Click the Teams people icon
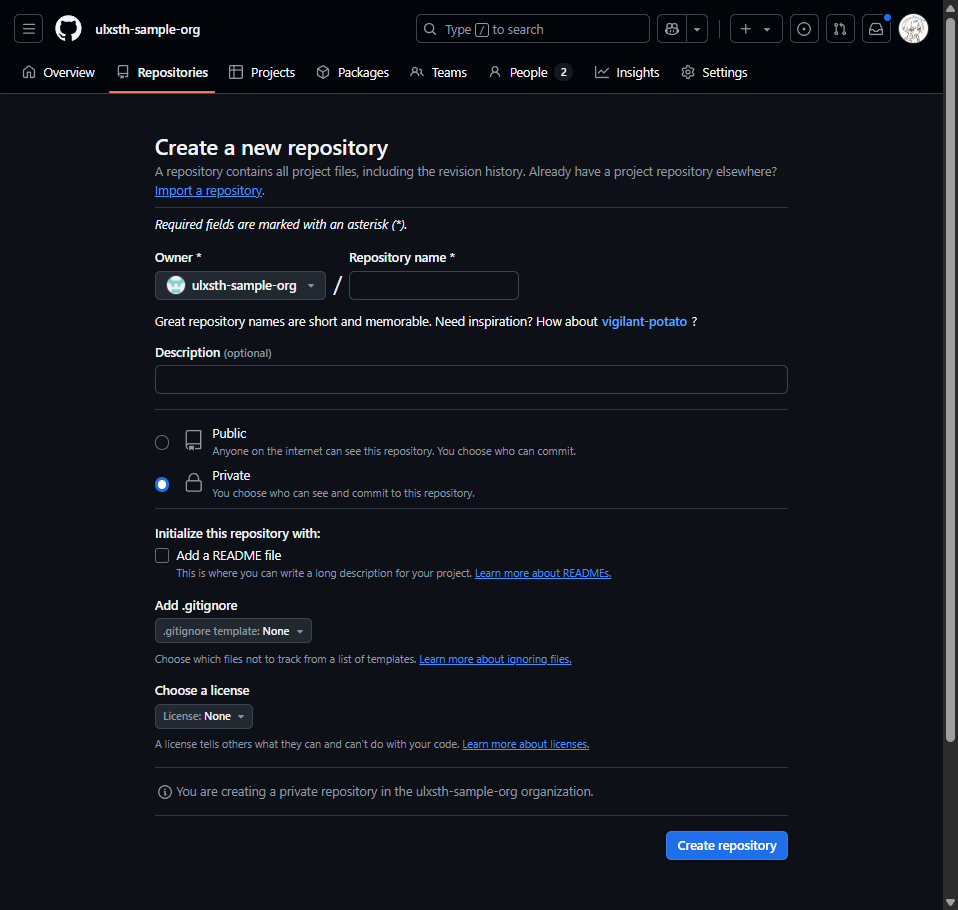 point(417,72)
